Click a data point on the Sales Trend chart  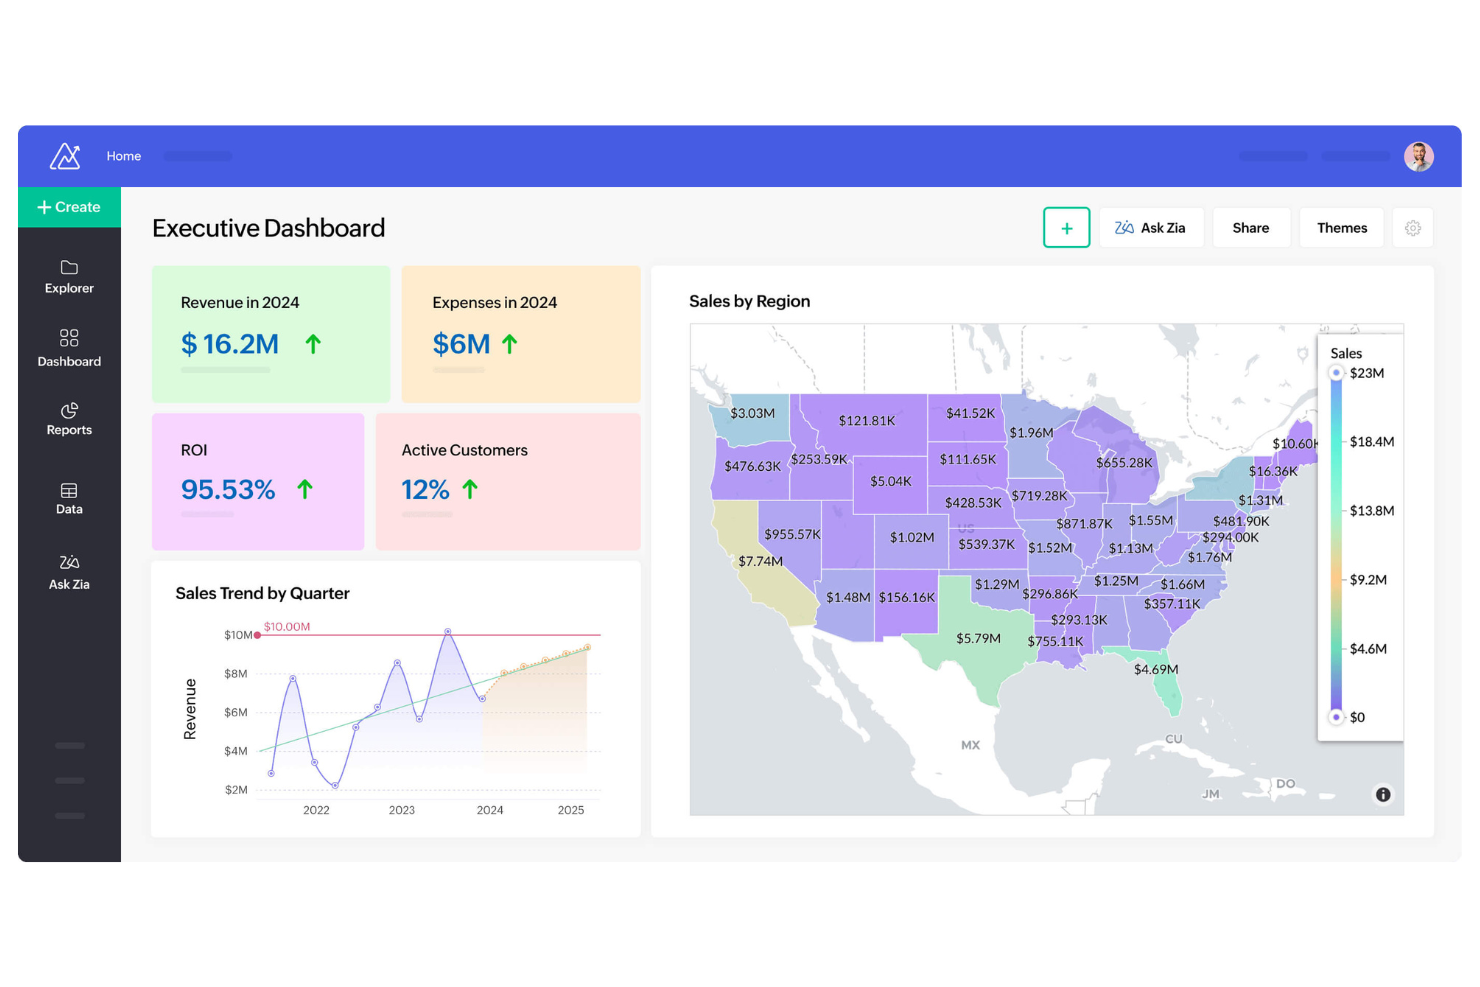tap(446, 631)
